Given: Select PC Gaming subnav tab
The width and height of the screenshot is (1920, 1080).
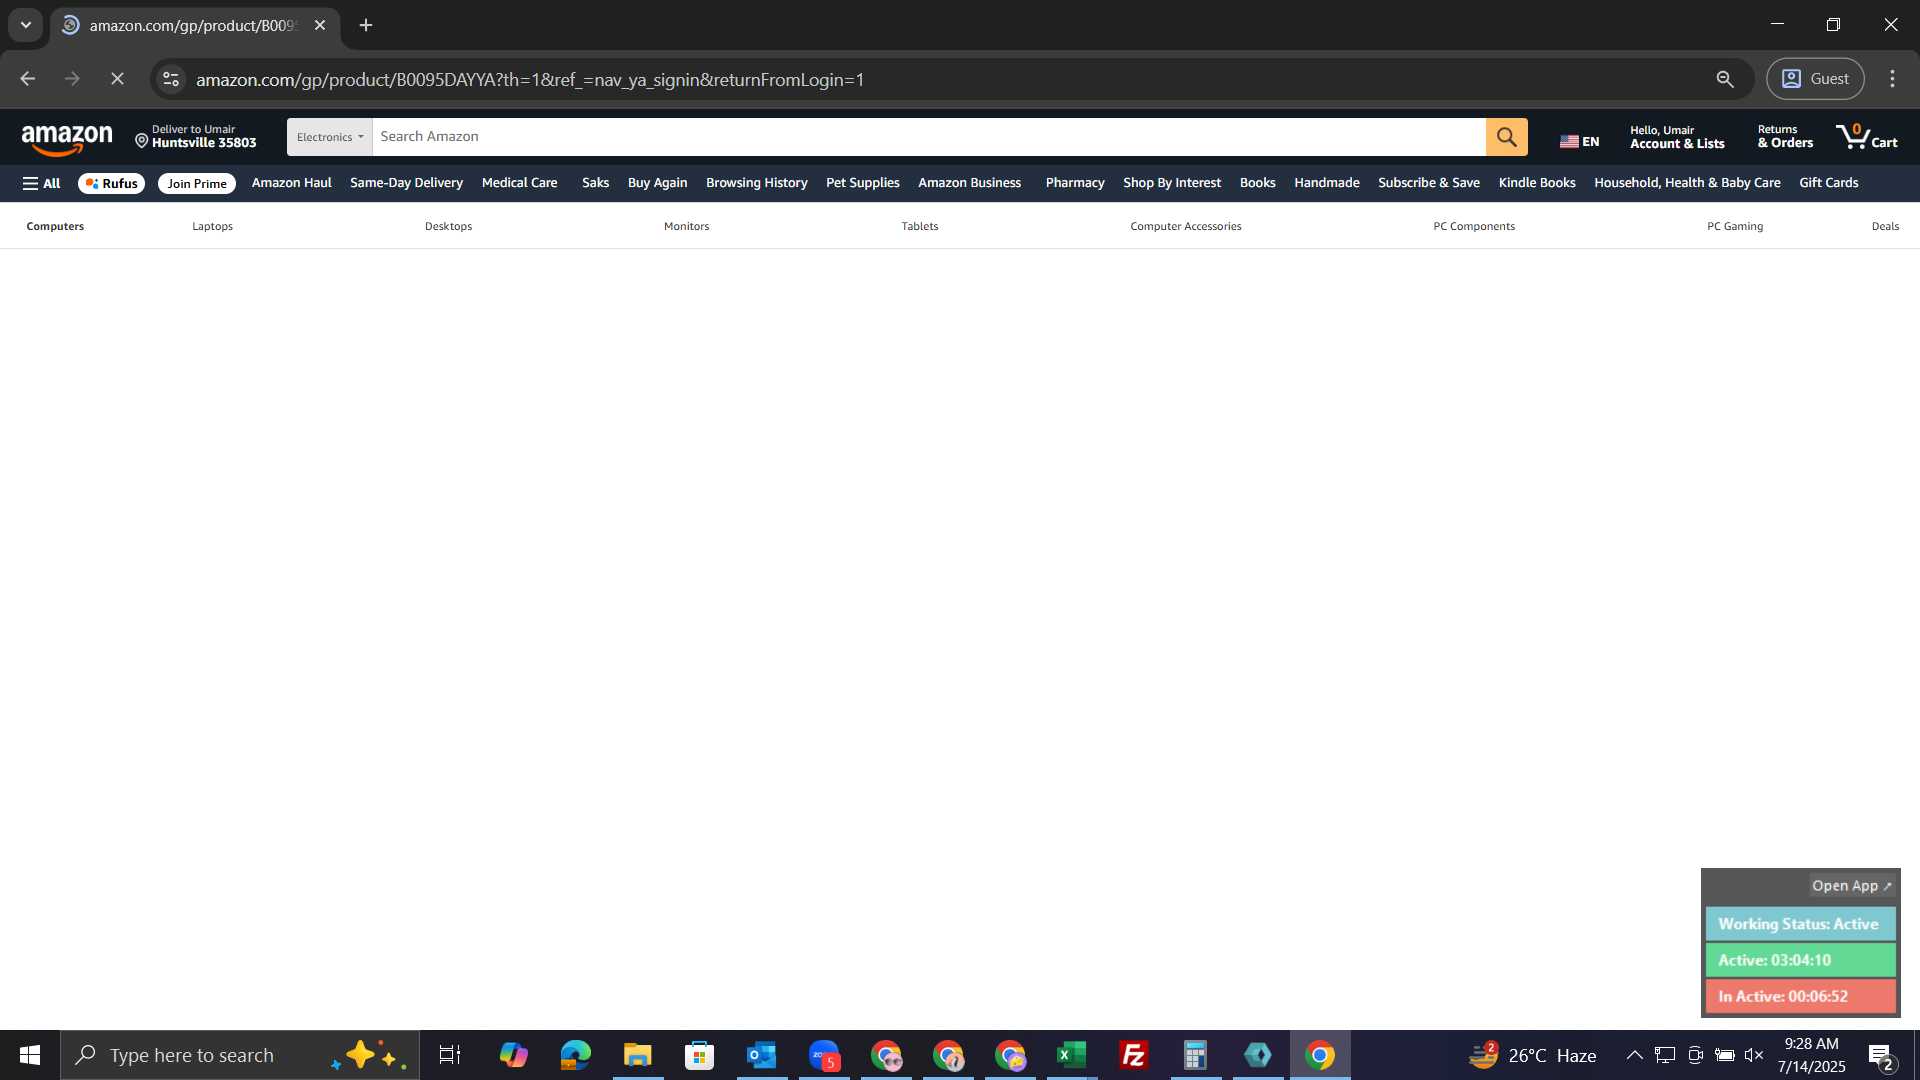Looking at the screenshot, I should point(1734,226).
